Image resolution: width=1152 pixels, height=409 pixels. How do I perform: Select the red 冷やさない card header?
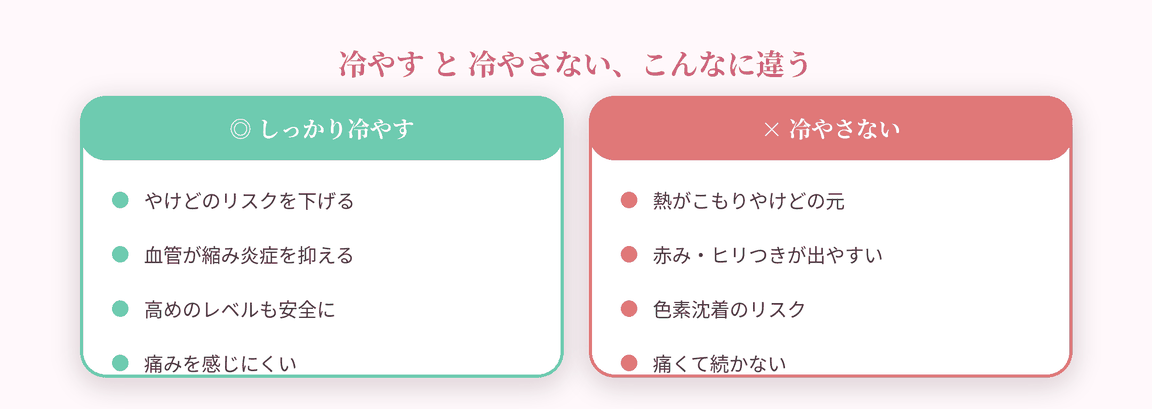(x=831, y=129)
